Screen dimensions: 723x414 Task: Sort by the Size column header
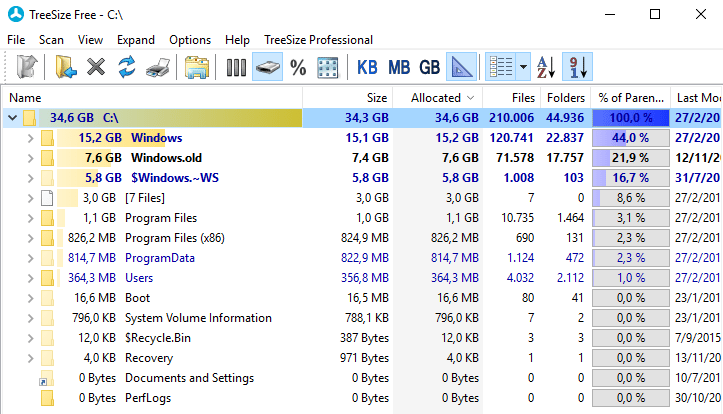348,98
